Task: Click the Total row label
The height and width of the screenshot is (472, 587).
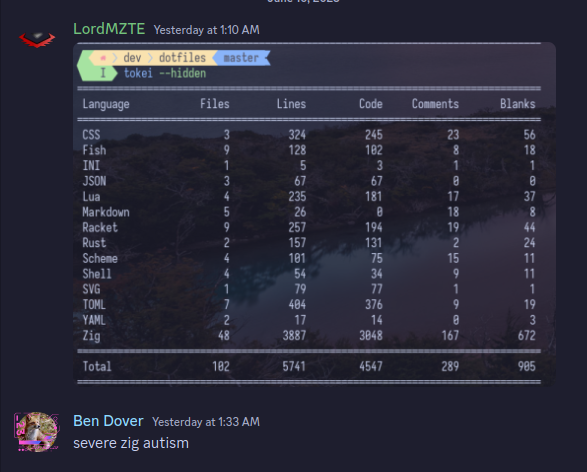Action: click(97, 366)
